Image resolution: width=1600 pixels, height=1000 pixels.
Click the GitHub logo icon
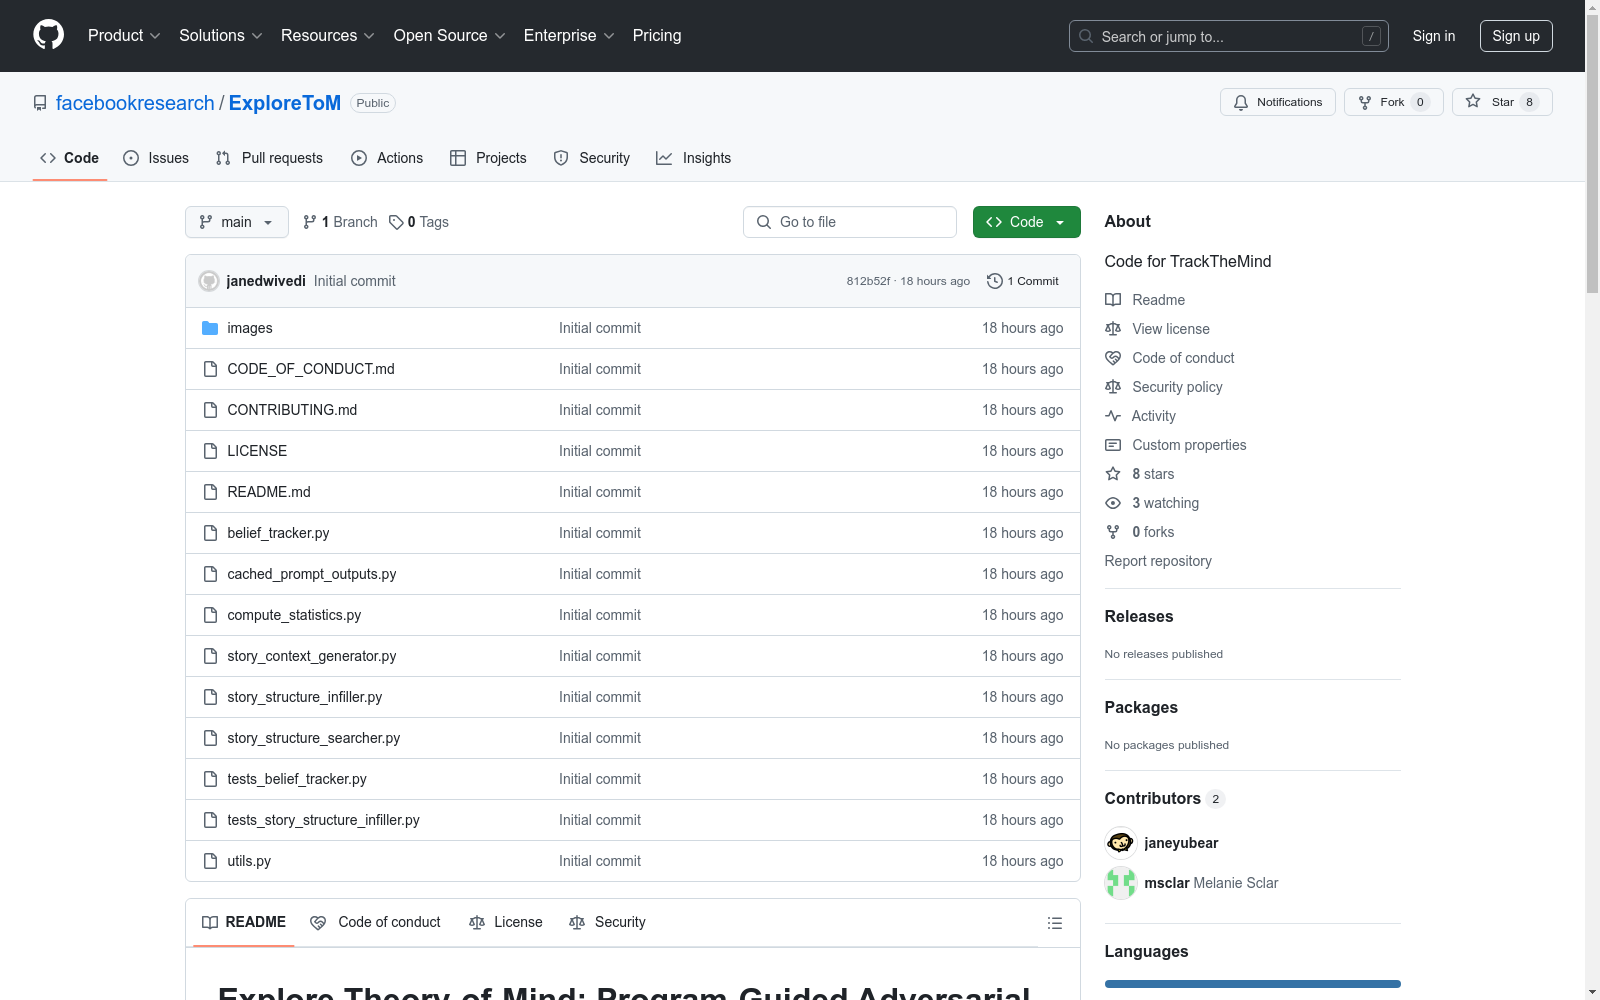click(48, 35)
